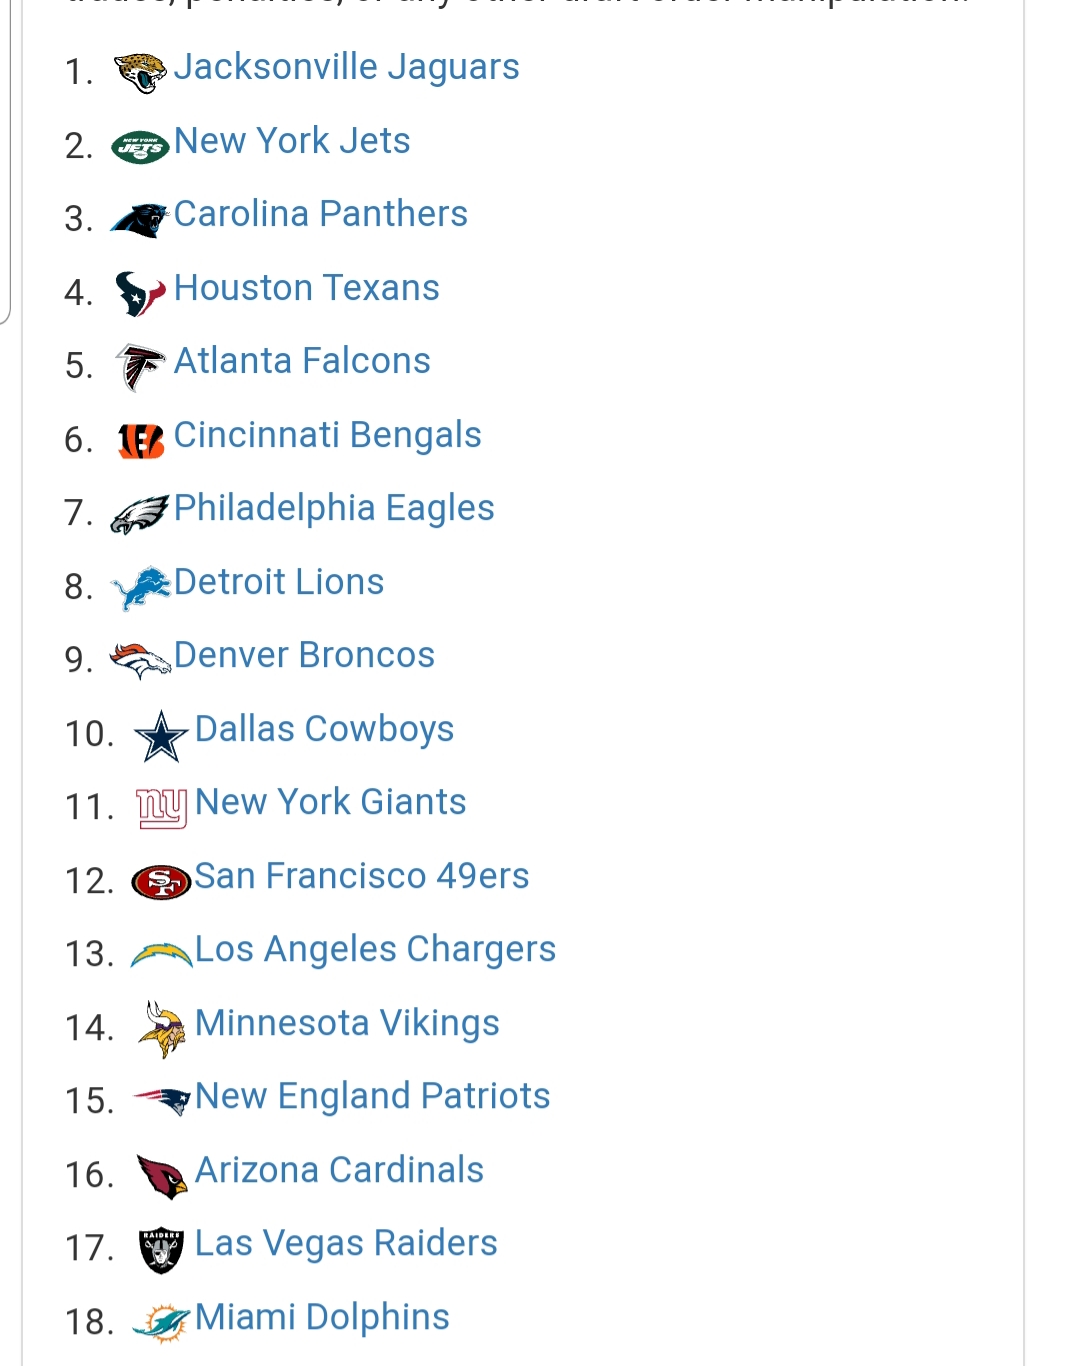Click the Dallas Cowboys star logo
The width and height of the screenshot is (1080, 1366).
coord(161,736)
